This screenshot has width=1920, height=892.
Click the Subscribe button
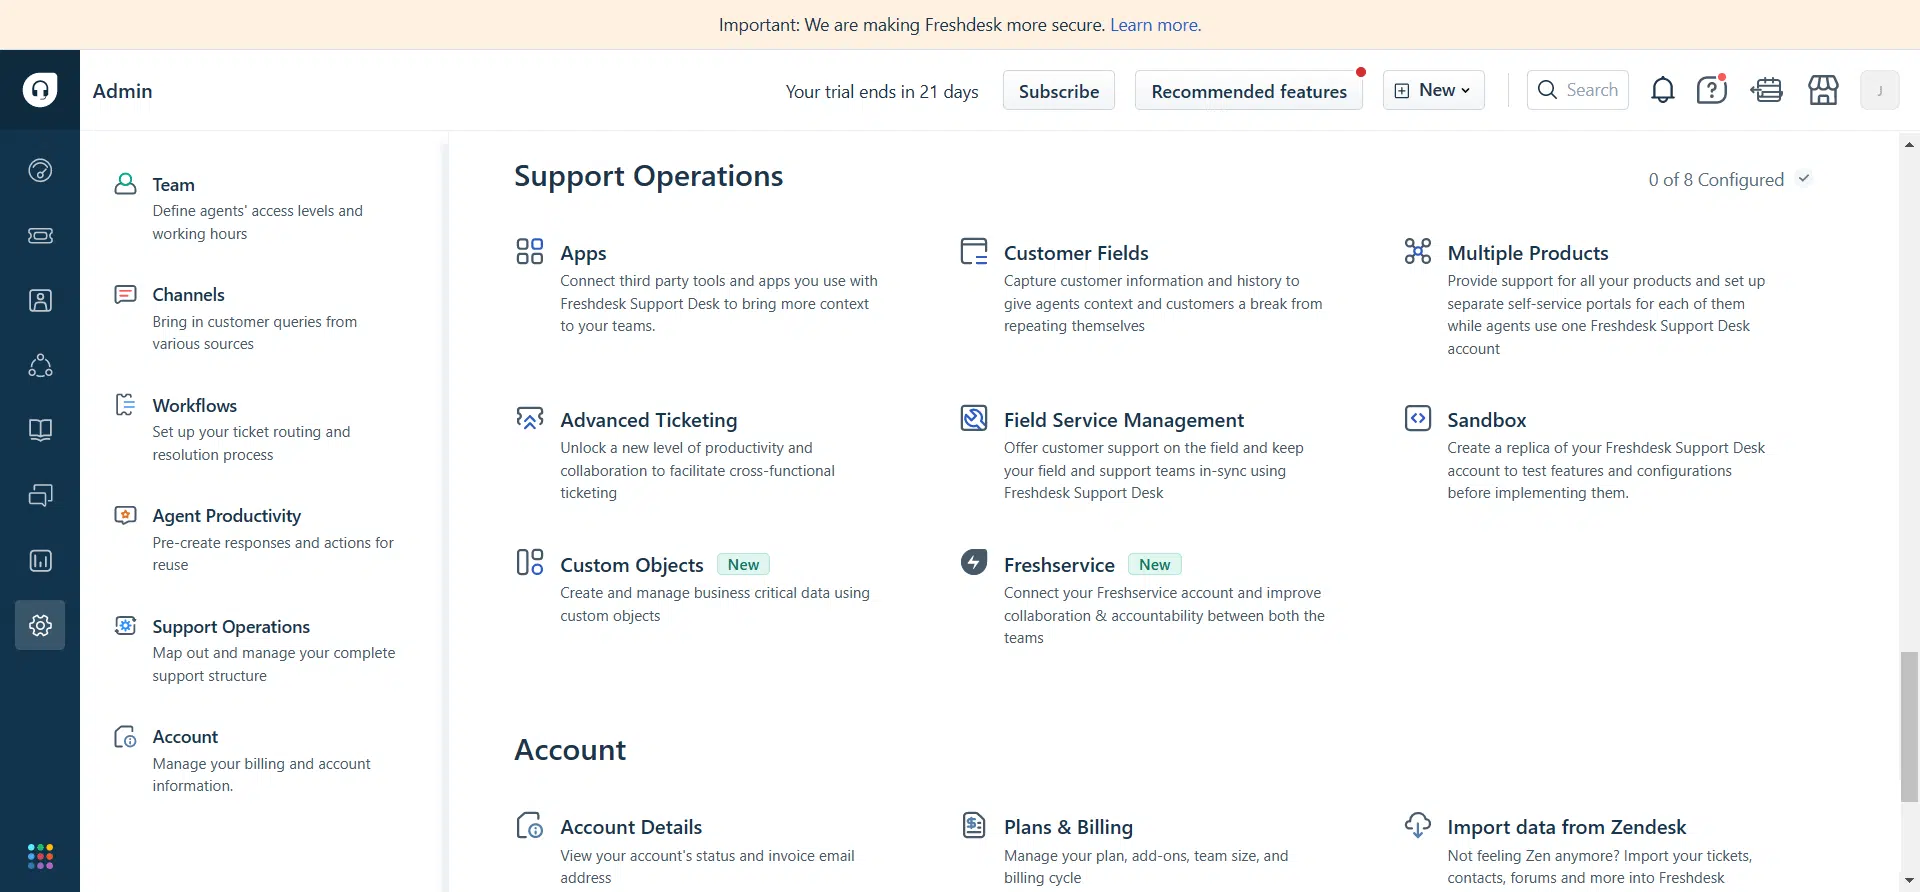(x=1058, y=91)
